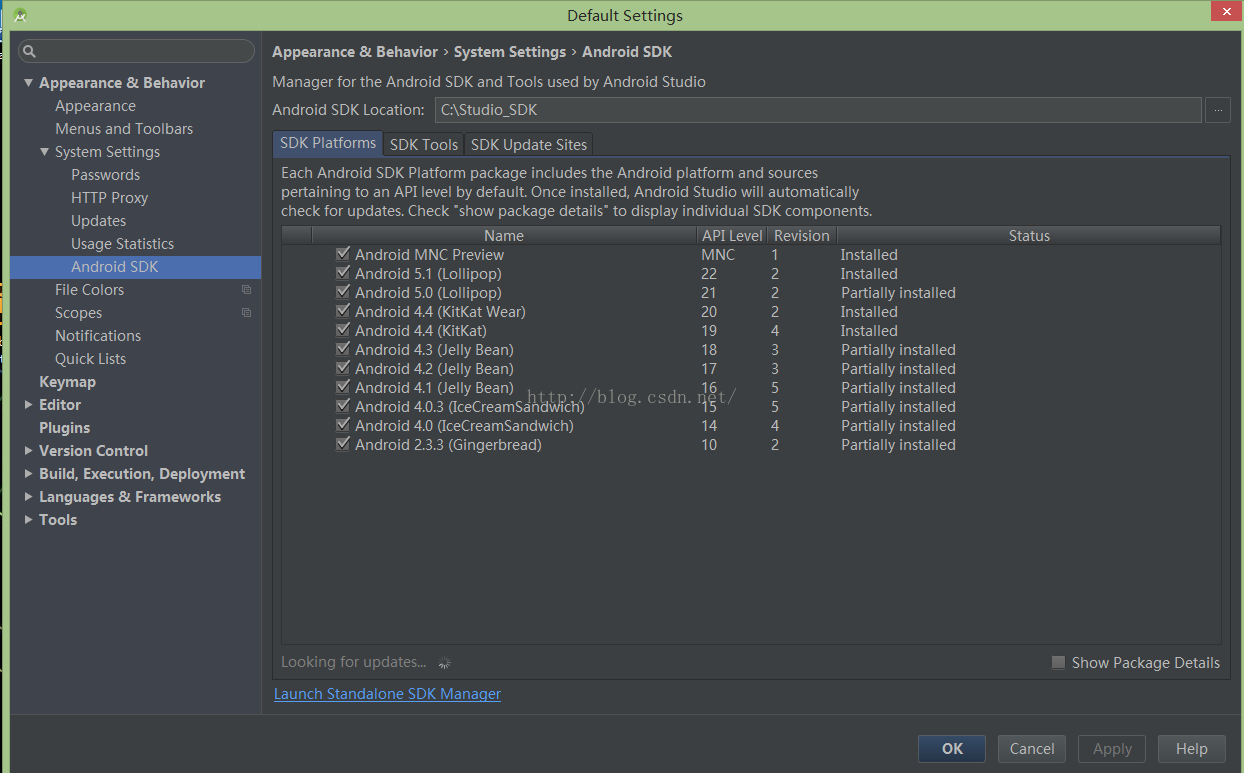Image resolution: width=1244 pixels, height=773 pixels.
Task: Click the Help button
Action: [x=1192, y=748]
